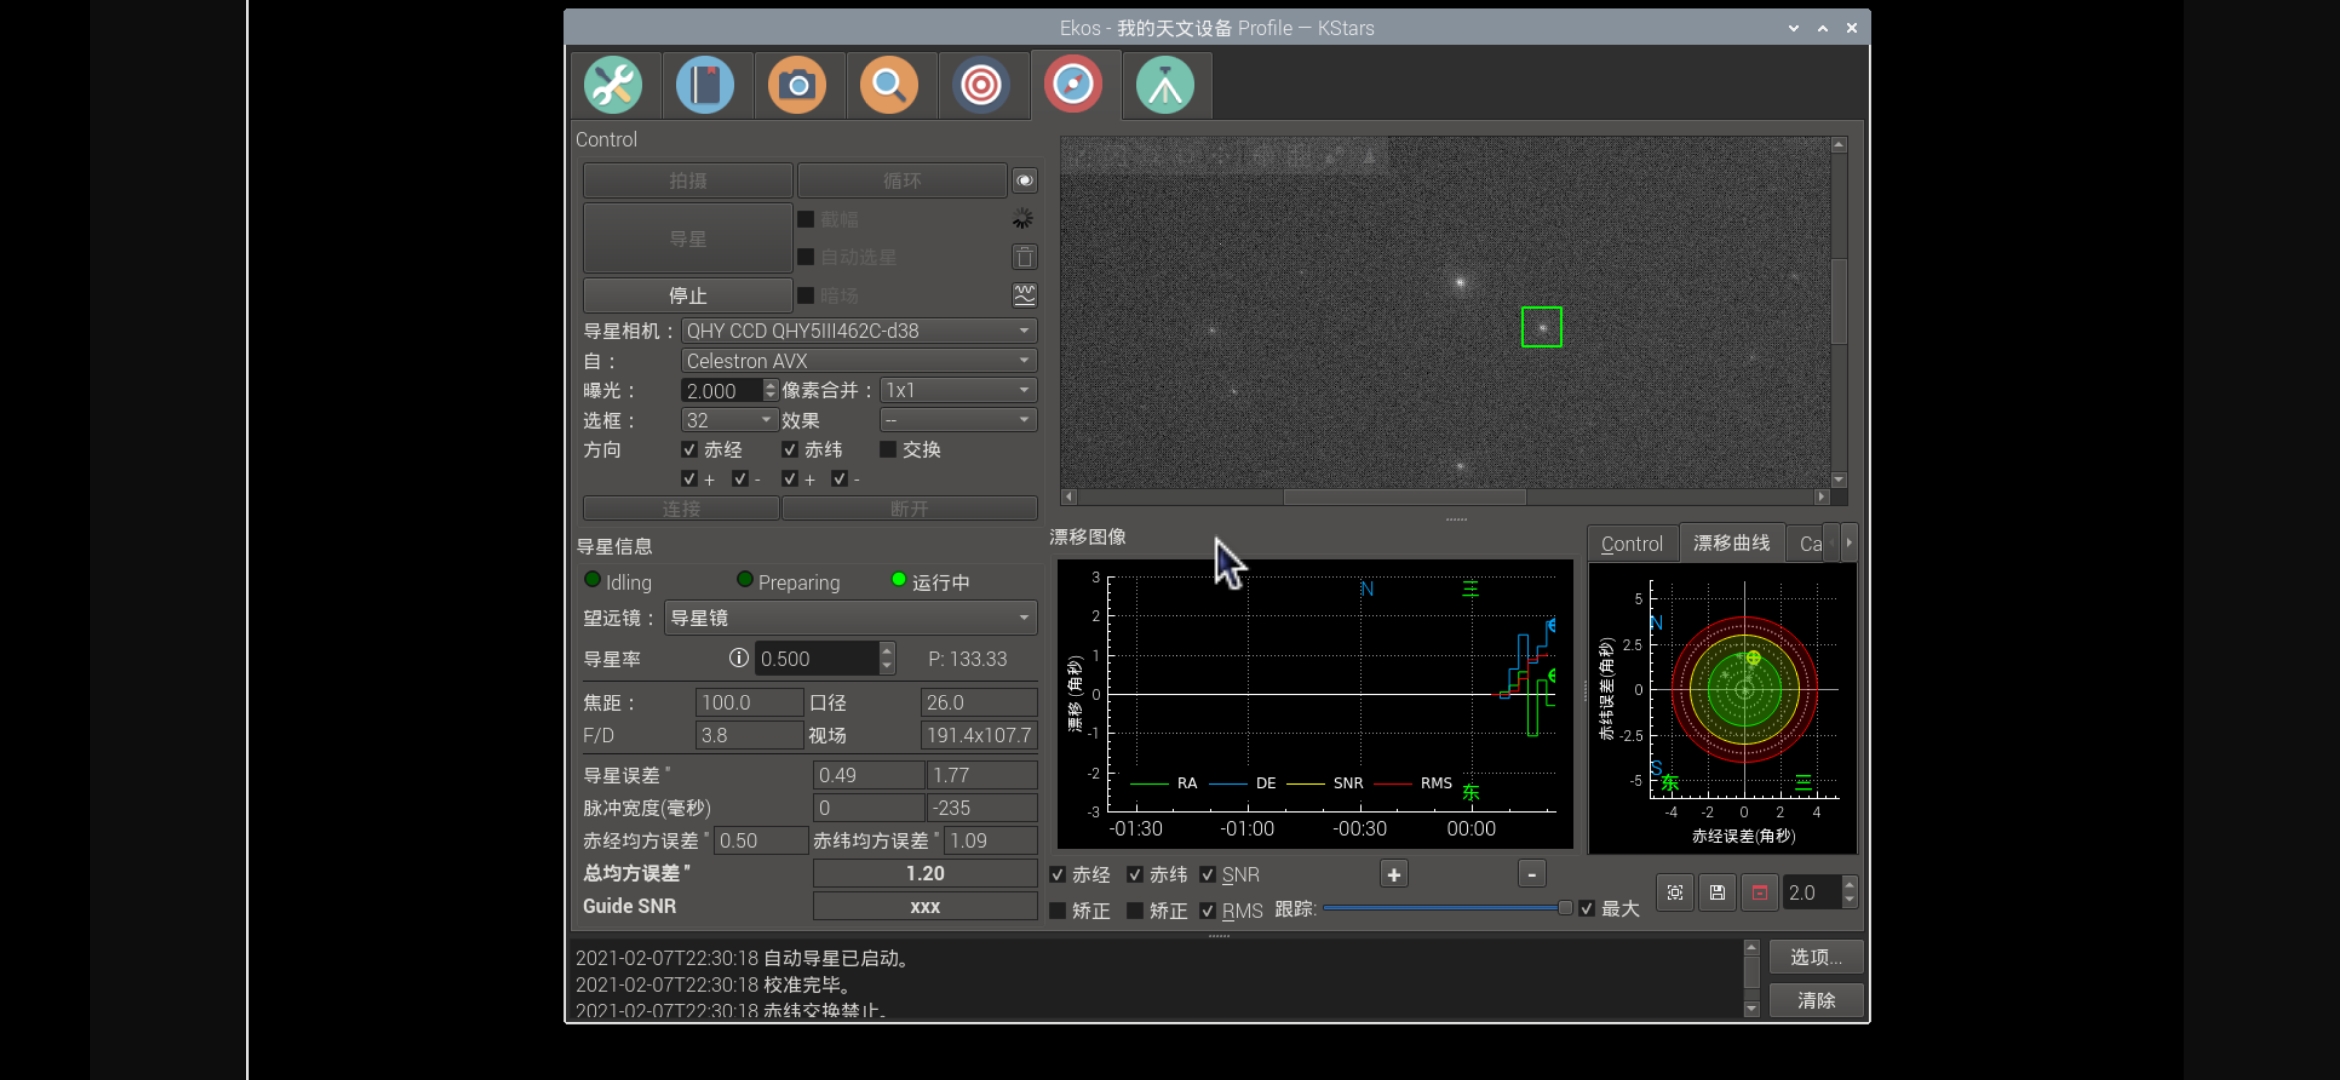The height and width of the screenshot is (1080, 2340).
Task: Open the Scheduler notebook module
Action: coord(705,85)
